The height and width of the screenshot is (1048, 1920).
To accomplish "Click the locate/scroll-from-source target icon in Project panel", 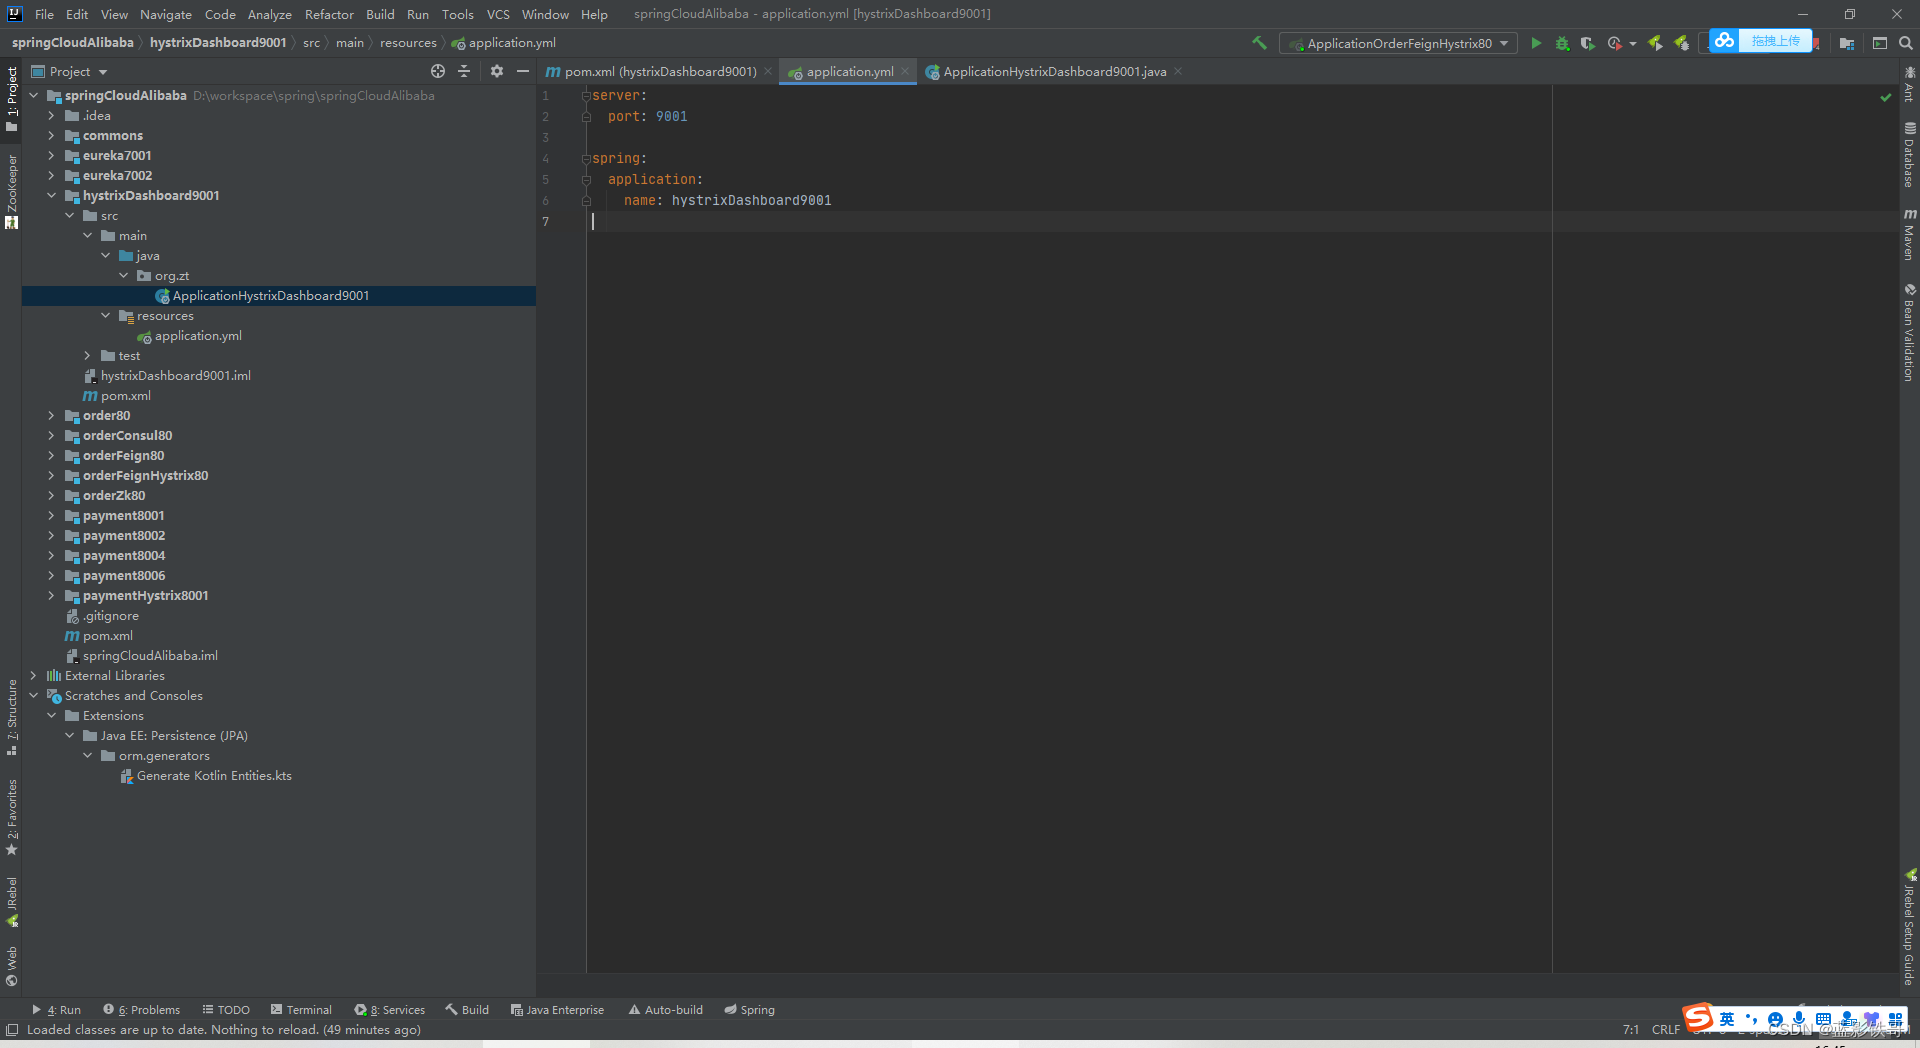I will click(x=438, y=71).
